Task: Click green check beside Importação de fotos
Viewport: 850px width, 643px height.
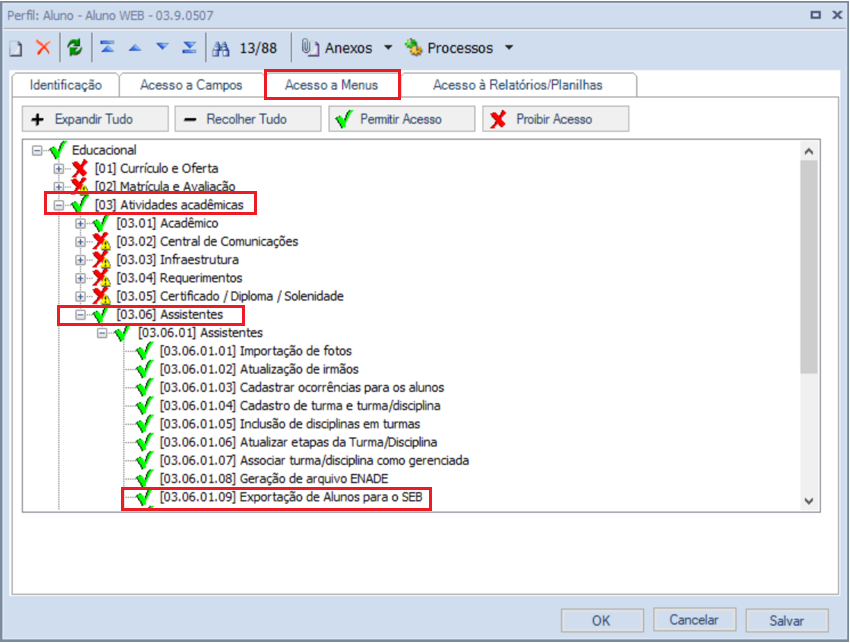Action: coord(145,351)
